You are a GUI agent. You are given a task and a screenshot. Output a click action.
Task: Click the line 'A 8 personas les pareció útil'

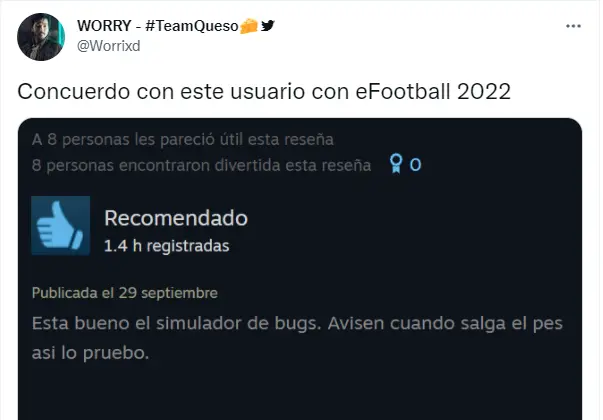point(183,140)
